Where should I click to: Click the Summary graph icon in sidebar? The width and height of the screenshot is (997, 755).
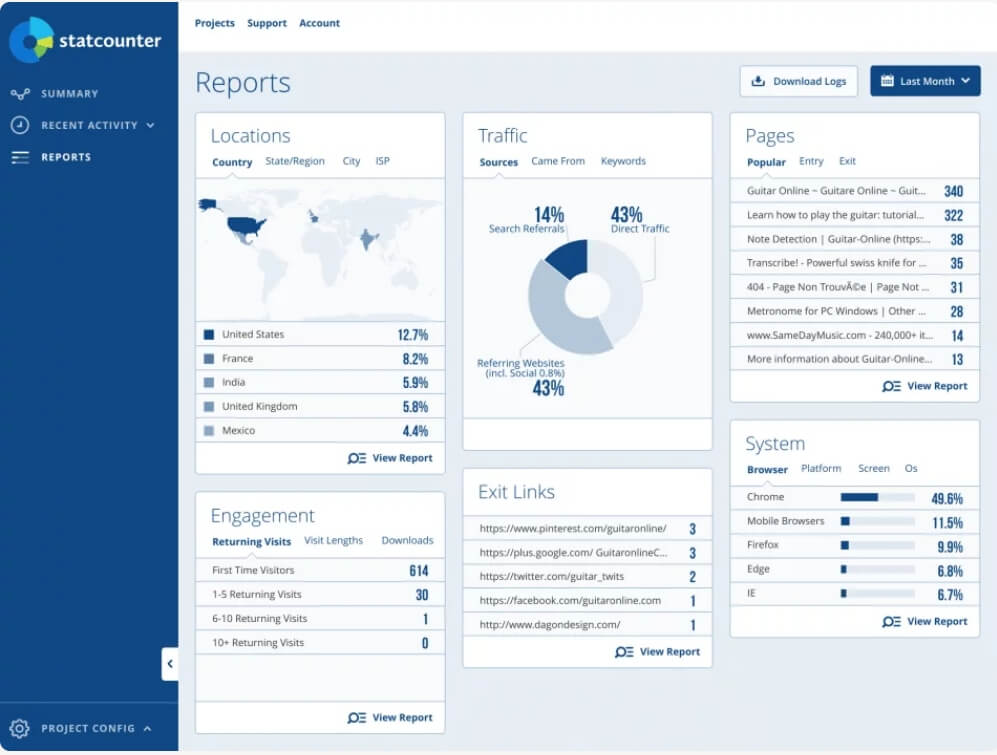(20, 94)
